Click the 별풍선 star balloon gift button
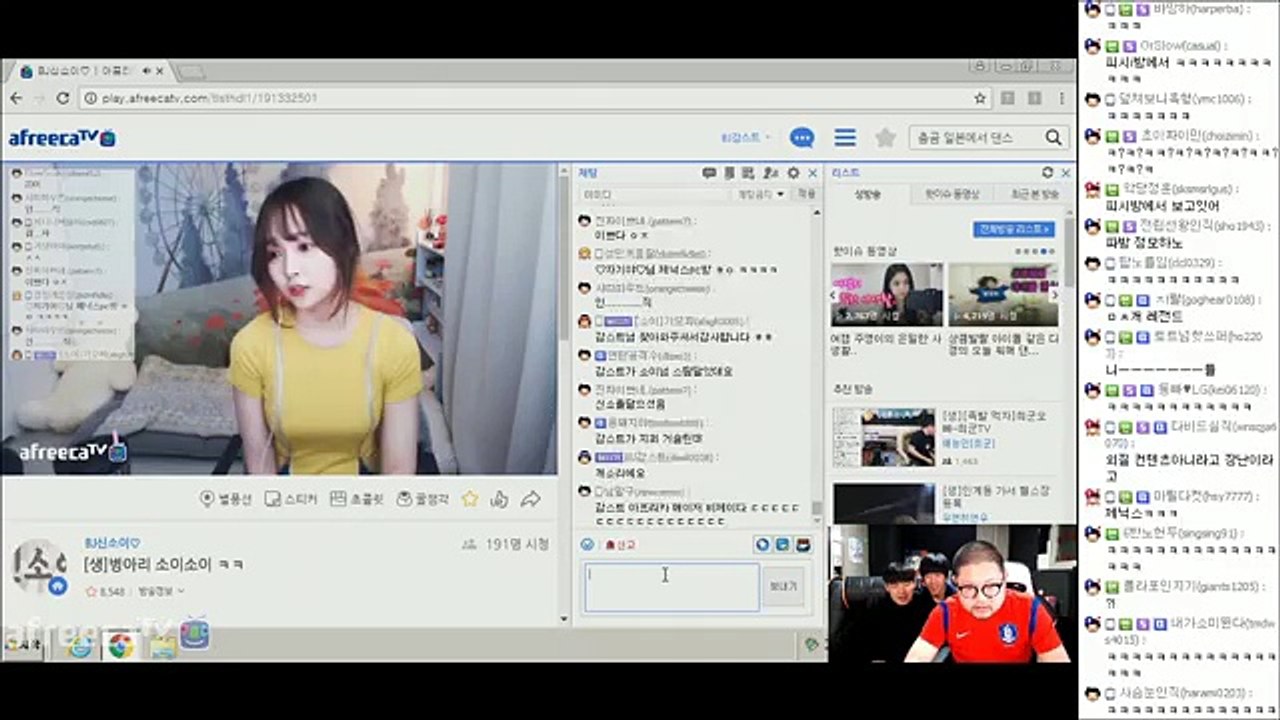 (x=226, y=499)
